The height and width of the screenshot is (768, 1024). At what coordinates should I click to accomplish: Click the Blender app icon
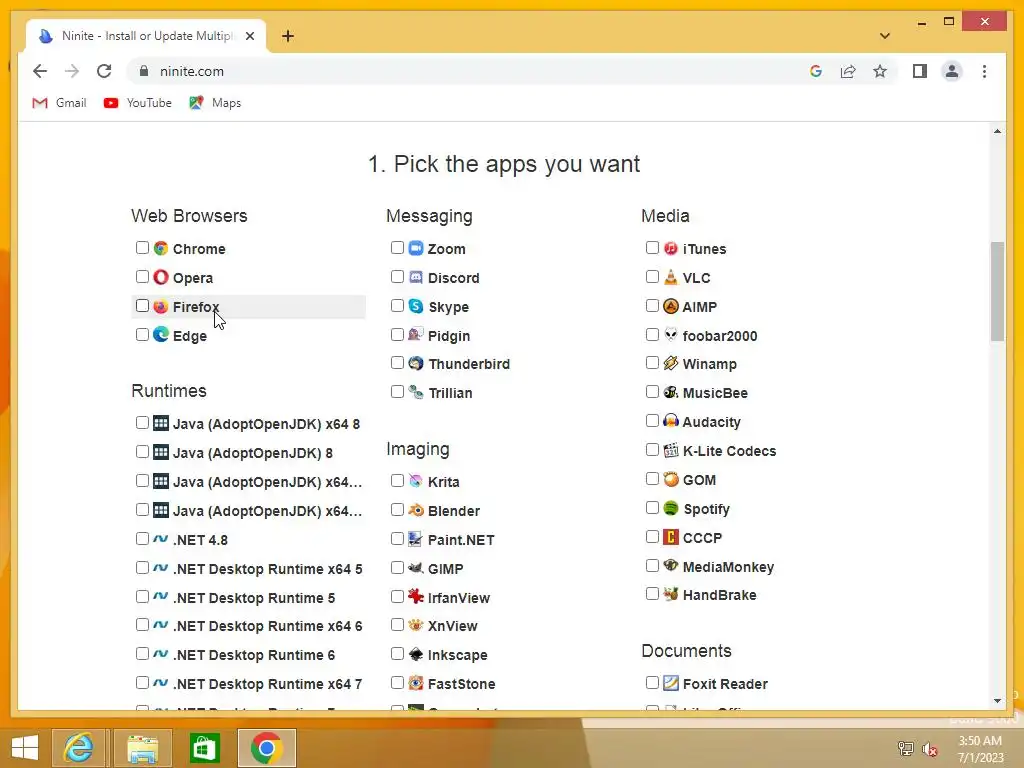pos(416,510)
